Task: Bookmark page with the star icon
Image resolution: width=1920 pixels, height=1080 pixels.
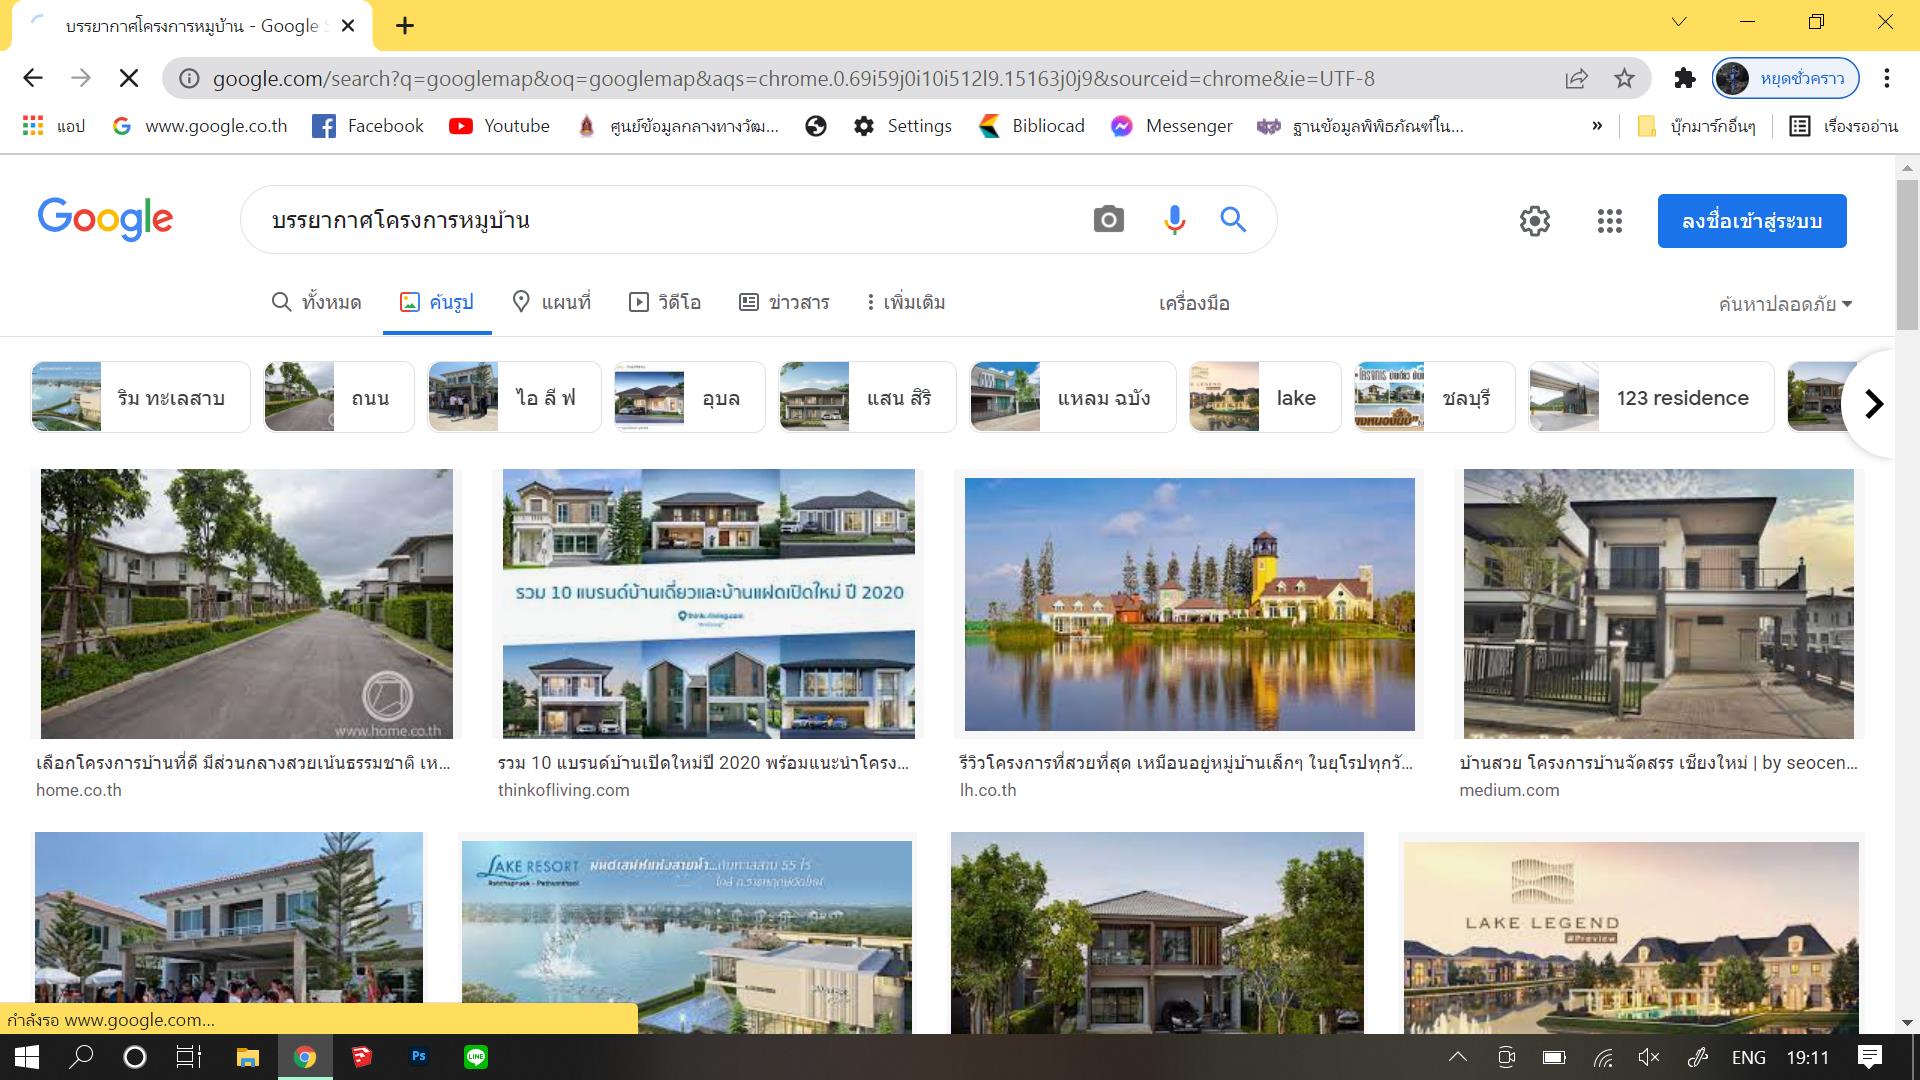Action: [x=1624, y=78]
